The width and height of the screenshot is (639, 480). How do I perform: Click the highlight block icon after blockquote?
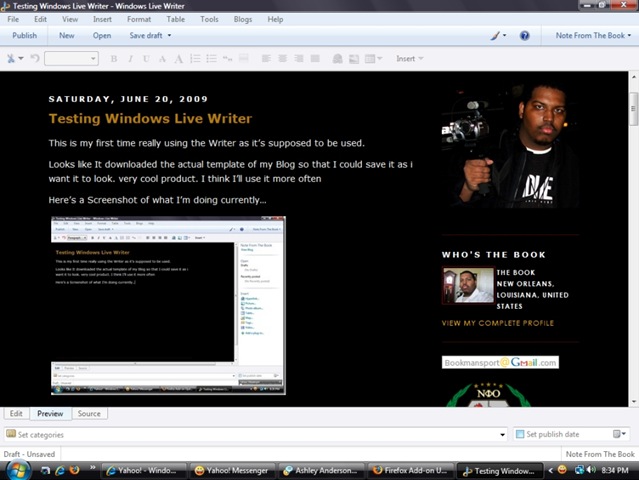244,58
